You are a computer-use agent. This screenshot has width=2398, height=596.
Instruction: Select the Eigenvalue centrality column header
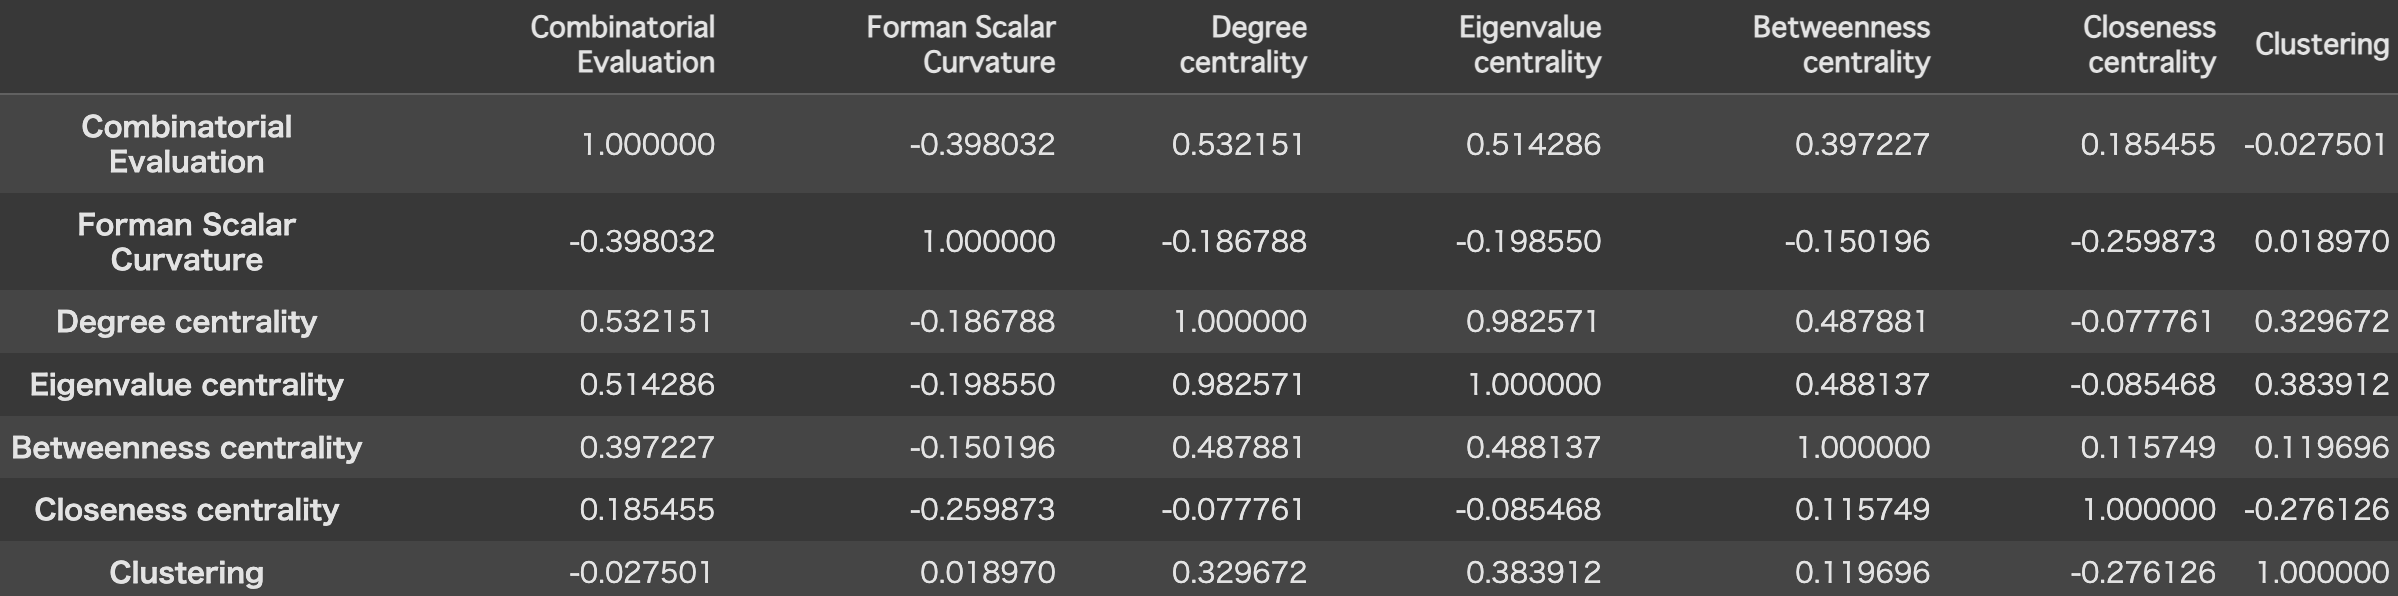1530,45
